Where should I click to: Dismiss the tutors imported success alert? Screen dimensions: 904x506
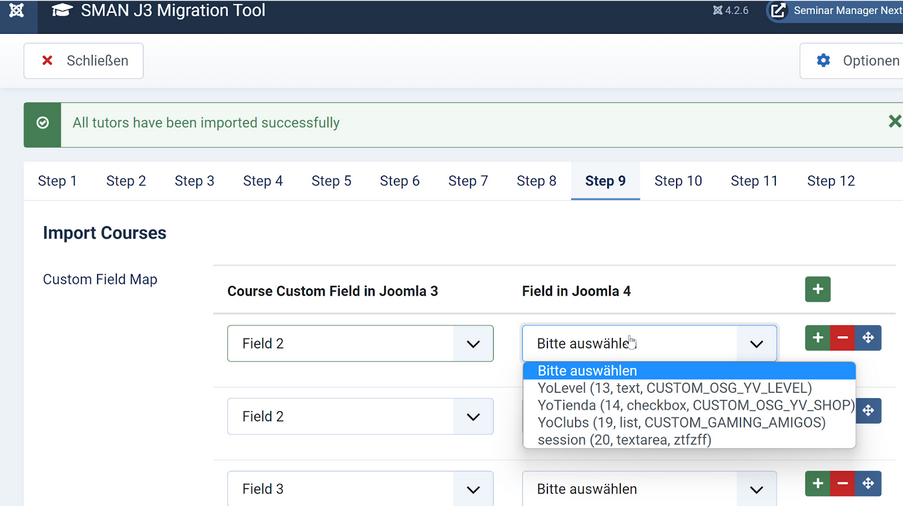coord(894,121)
